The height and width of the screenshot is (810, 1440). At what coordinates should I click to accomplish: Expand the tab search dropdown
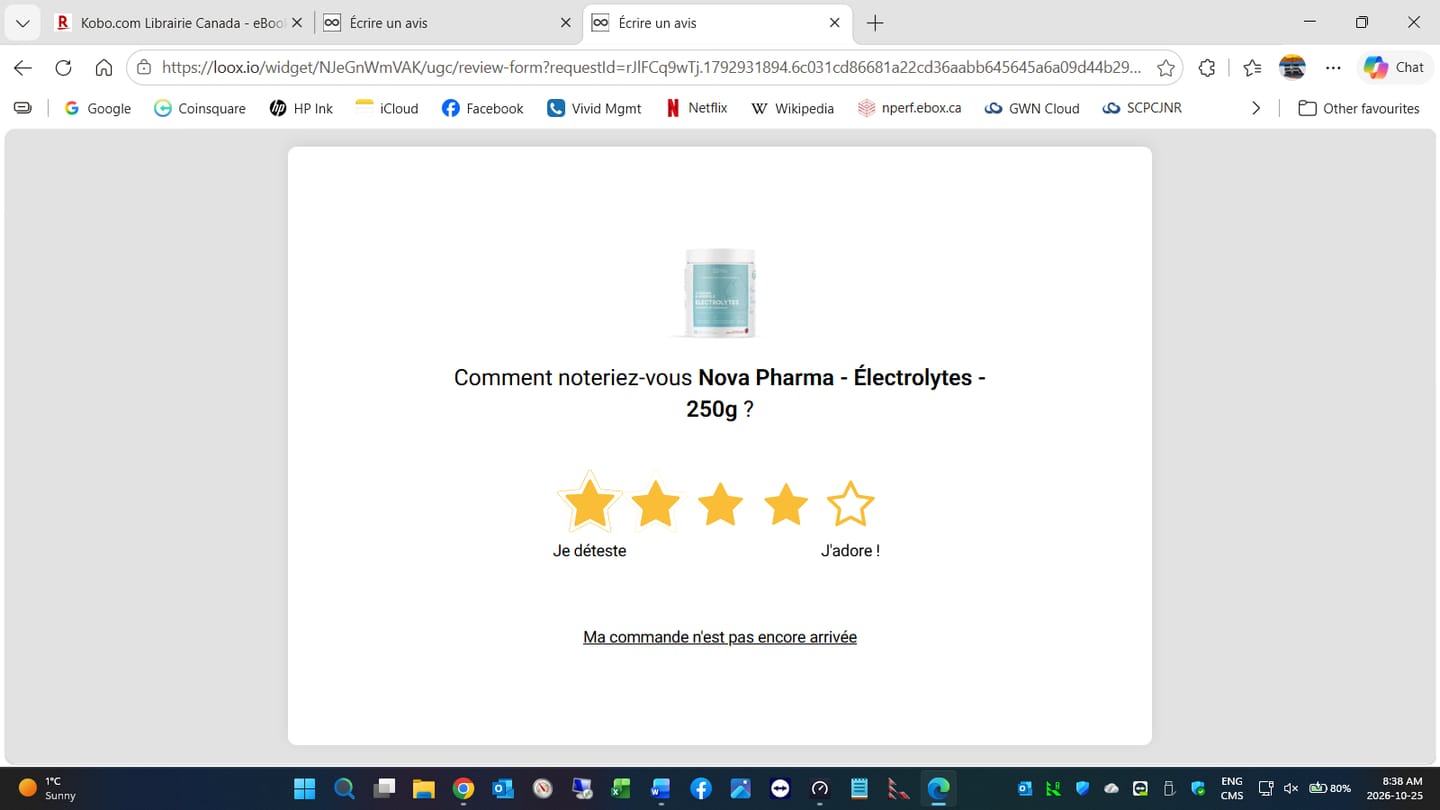(x=22, y=23)
